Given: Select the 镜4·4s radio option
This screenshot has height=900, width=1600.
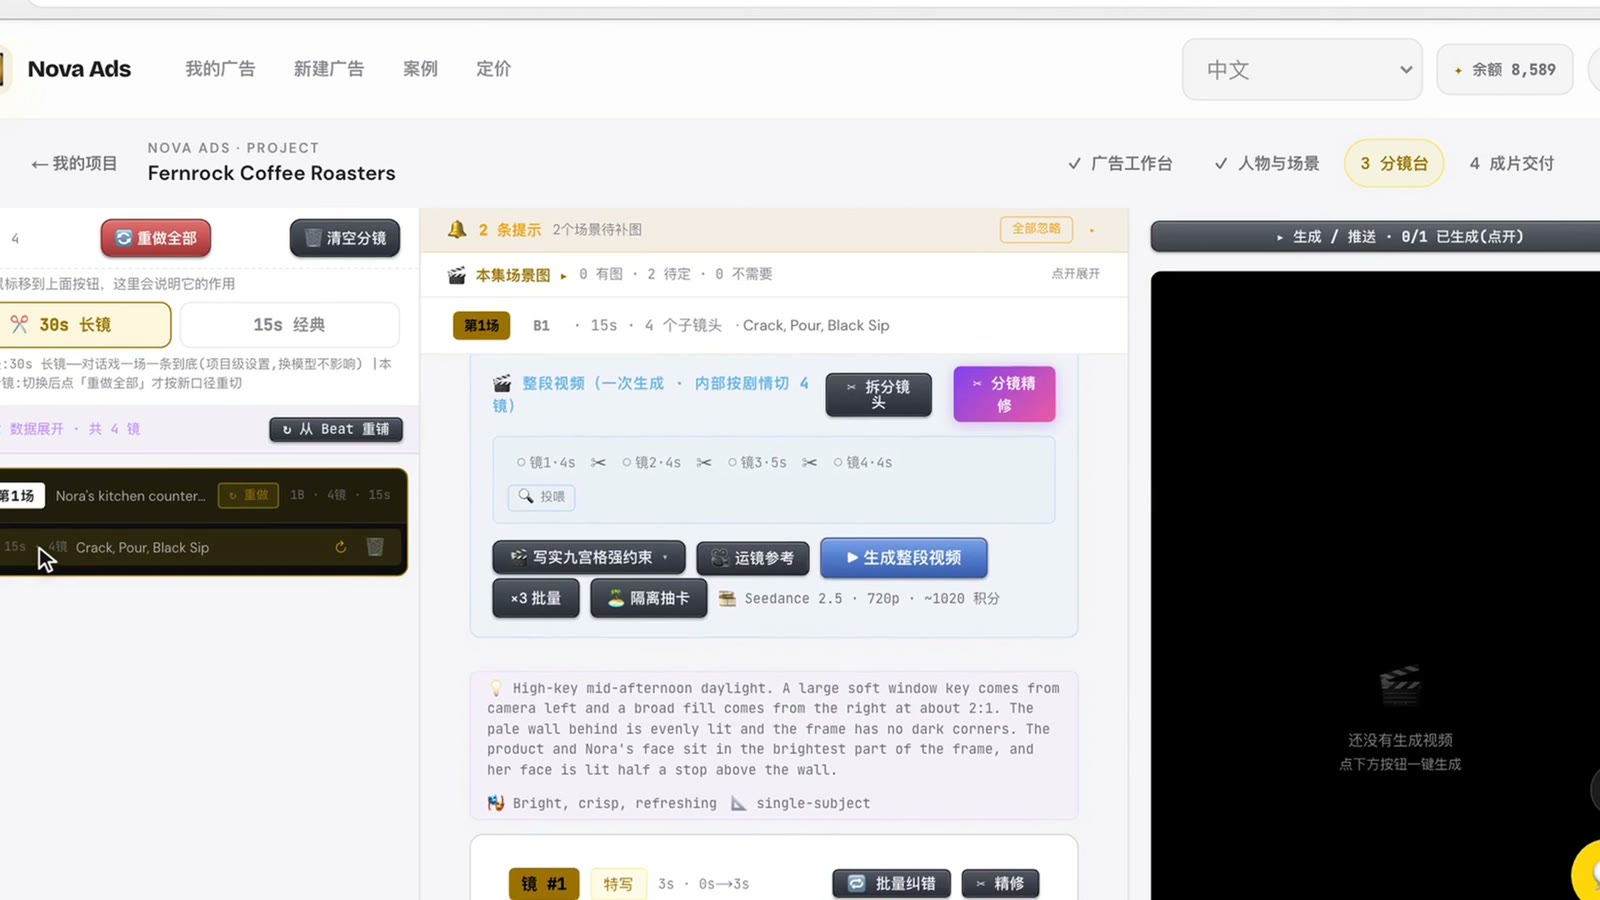Looking at the screenshot, I should pyautogui.click(x=863, y=463).
